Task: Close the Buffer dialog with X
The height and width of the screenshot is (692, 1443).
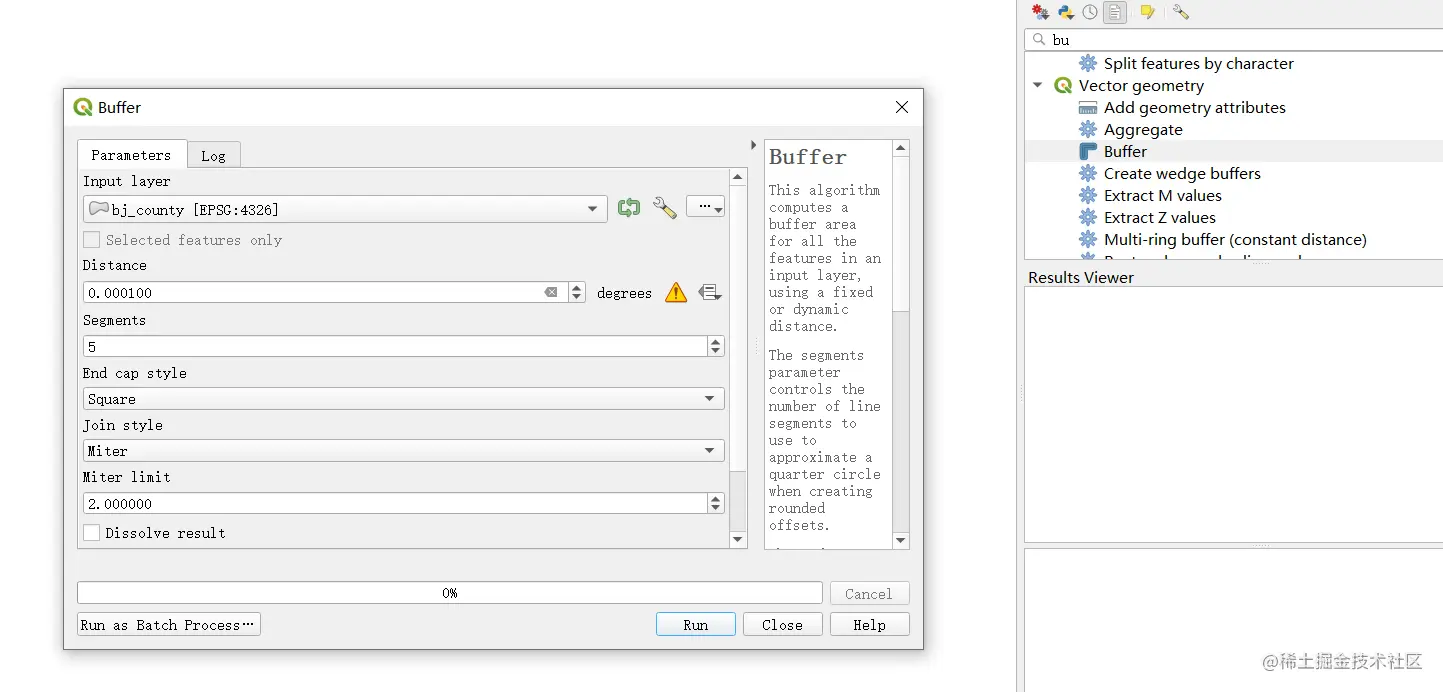Action: pos(901,107)
